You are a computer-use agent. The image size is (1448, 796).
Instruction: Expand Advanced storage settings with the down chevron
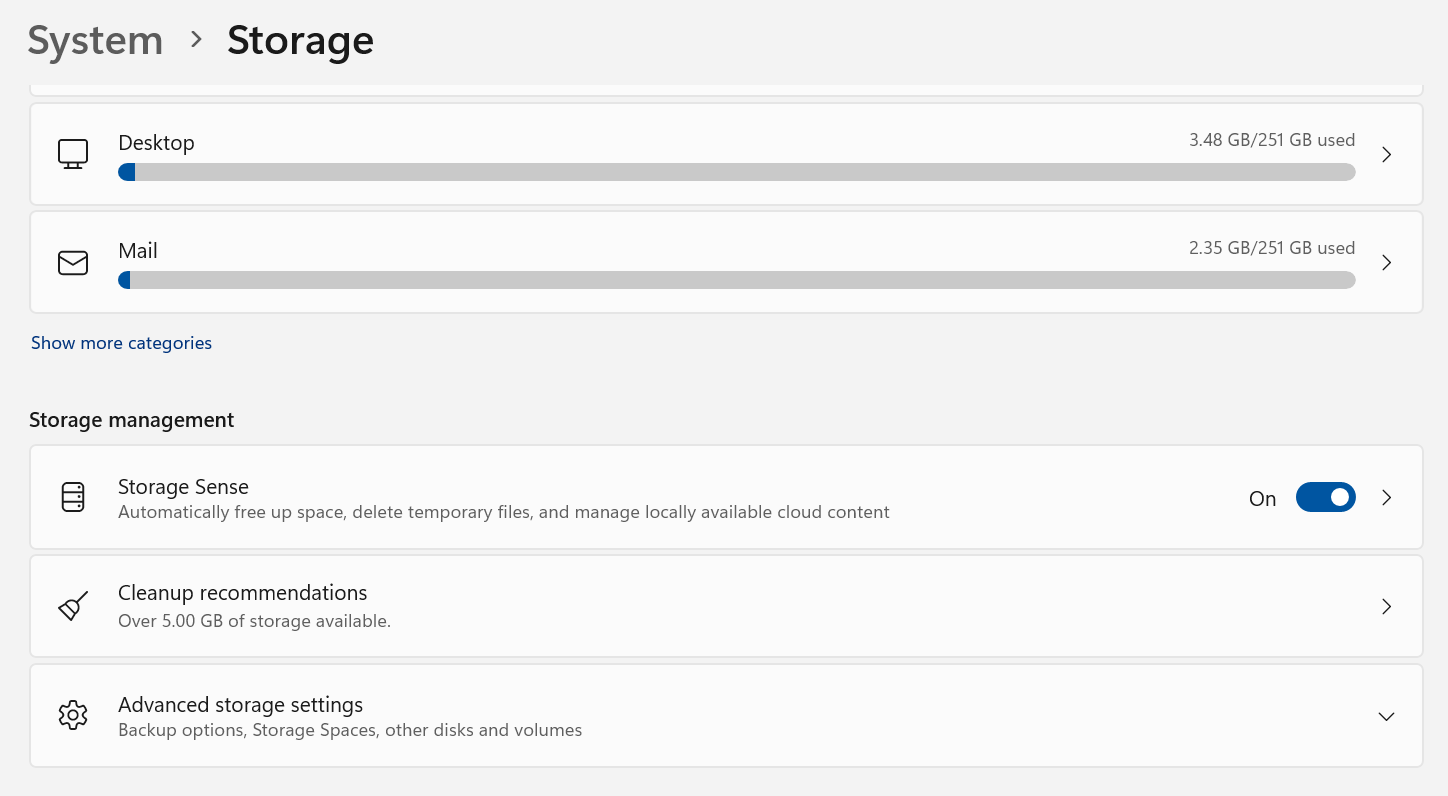pyautogui.click(x=1386, y=716)
